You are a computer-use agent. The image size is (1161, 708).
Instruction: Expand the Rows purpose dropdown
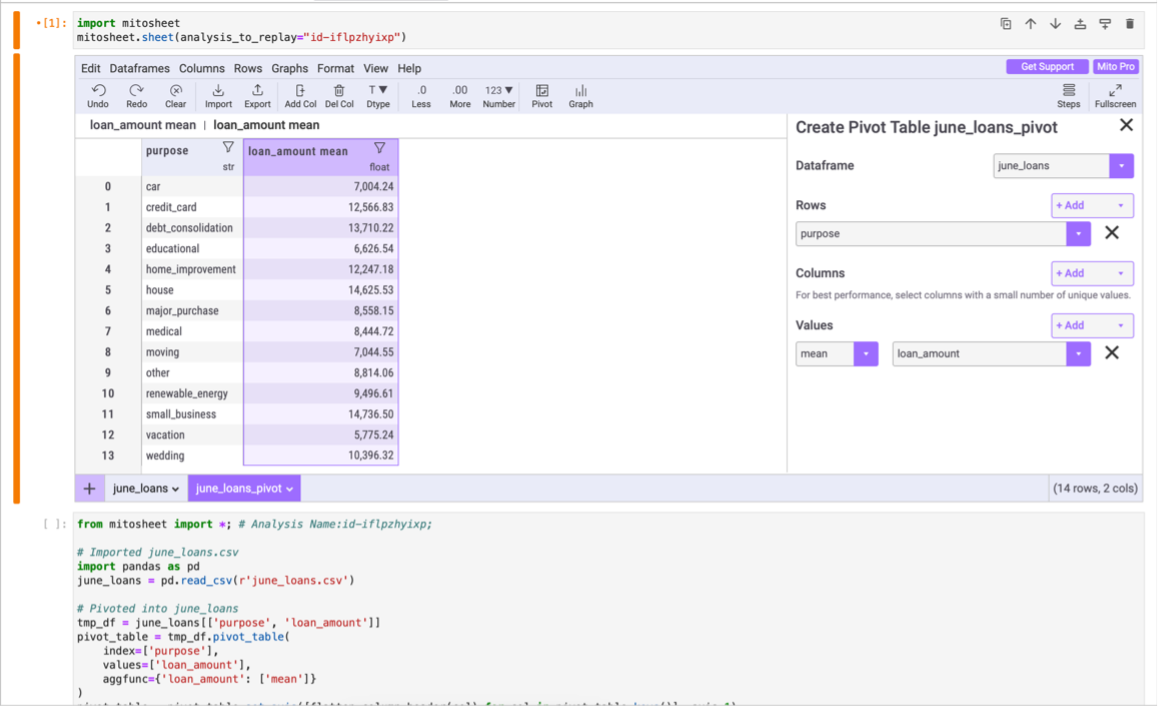click(x=1078, y=234)
